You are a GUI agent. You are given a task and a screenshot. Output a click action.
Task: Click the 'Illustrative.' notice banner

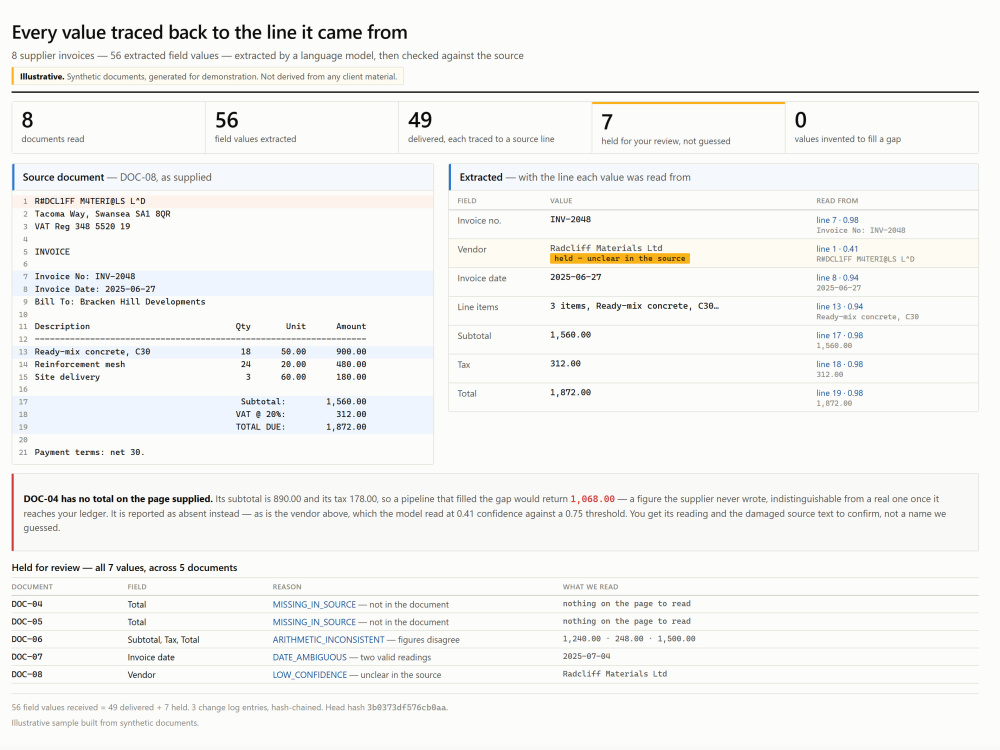[x=208, y=77]
